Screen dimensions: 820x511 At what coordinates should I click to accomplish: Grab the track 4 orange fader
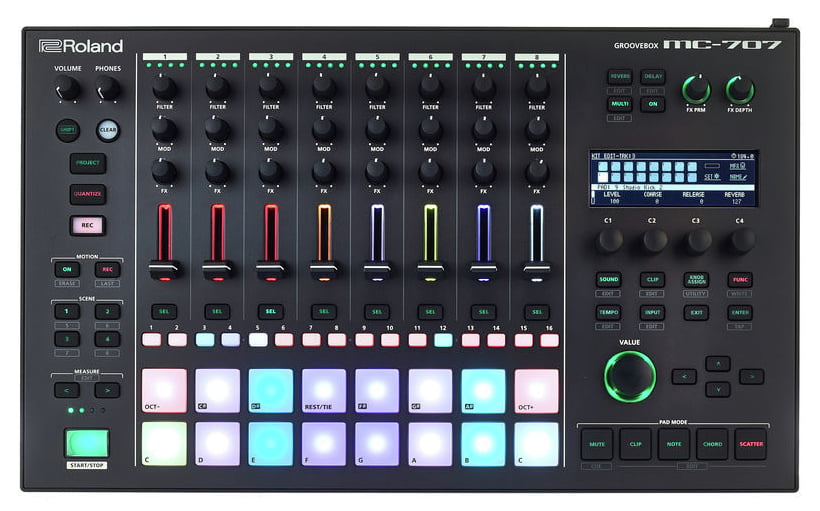[x=323, y=268]
